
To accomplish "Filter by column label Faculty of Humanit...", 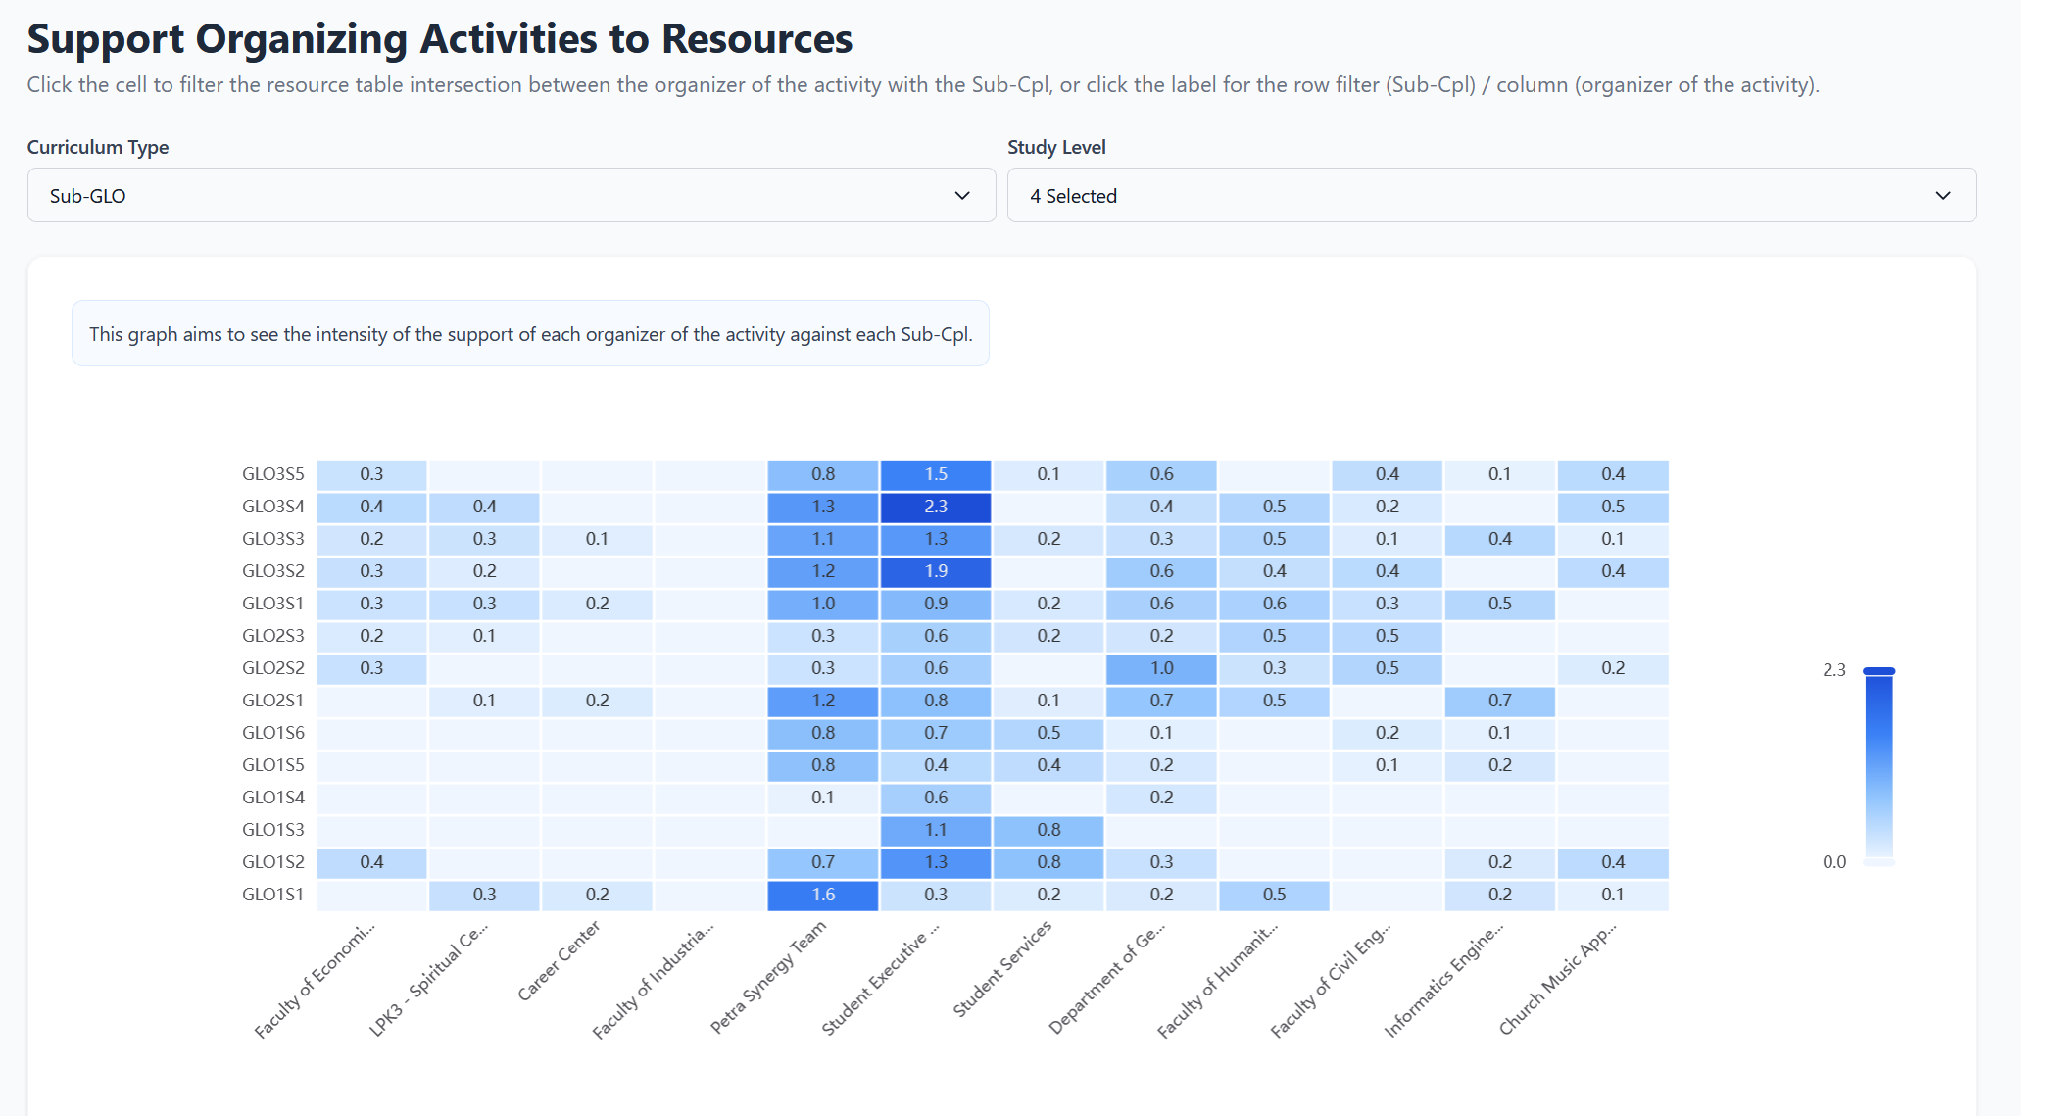I will [x=1218, y=980].
